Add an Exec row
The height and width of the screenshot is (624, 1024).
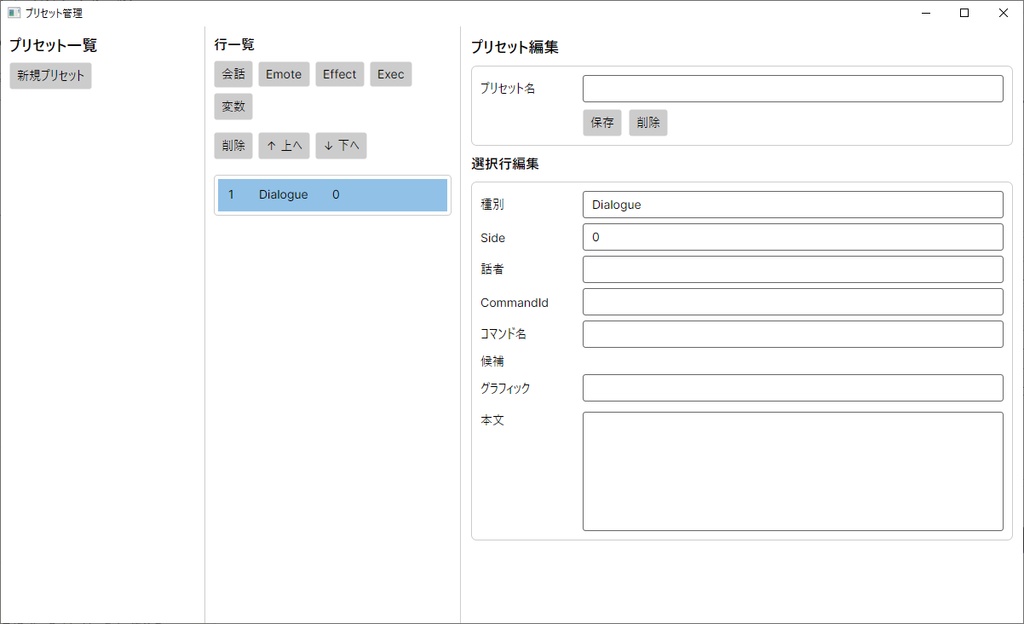[390, 73]
